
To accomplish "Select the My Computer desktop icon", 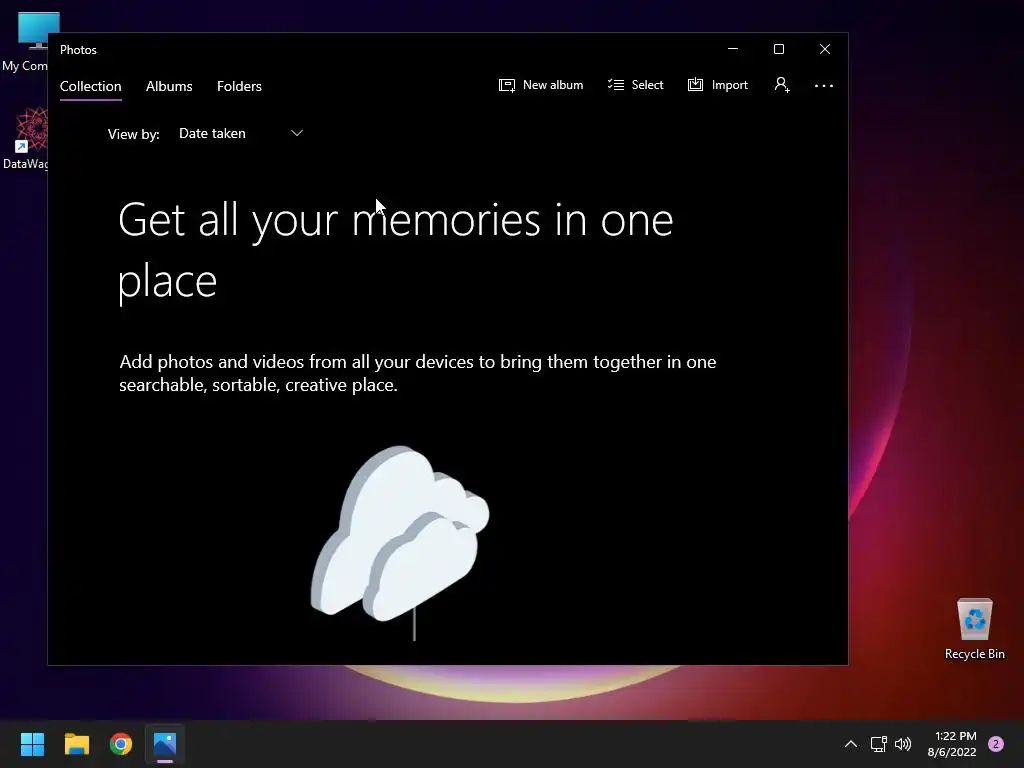I will [x=25, y=40].
